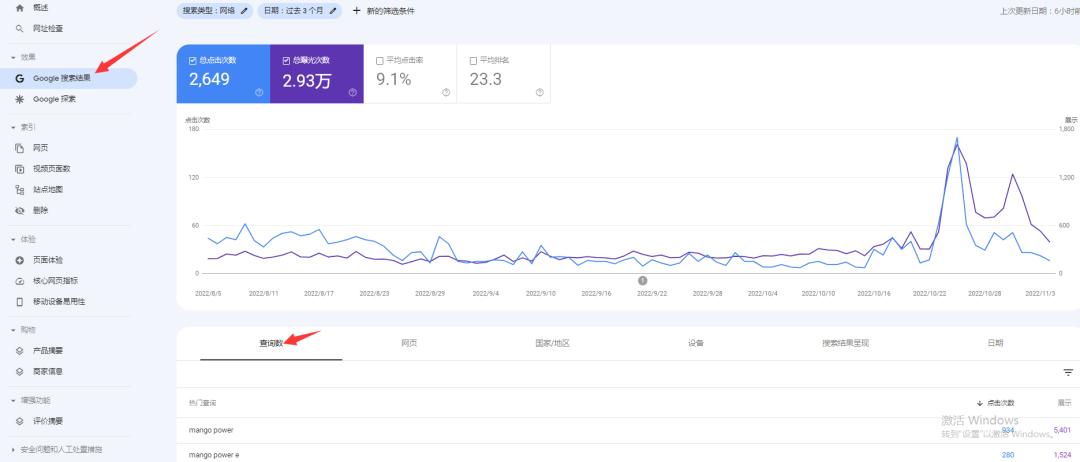The width and height of the screenshot is (1080, 462).
Task: Click the 概述 home icon
Action: [x=20, y=8]
